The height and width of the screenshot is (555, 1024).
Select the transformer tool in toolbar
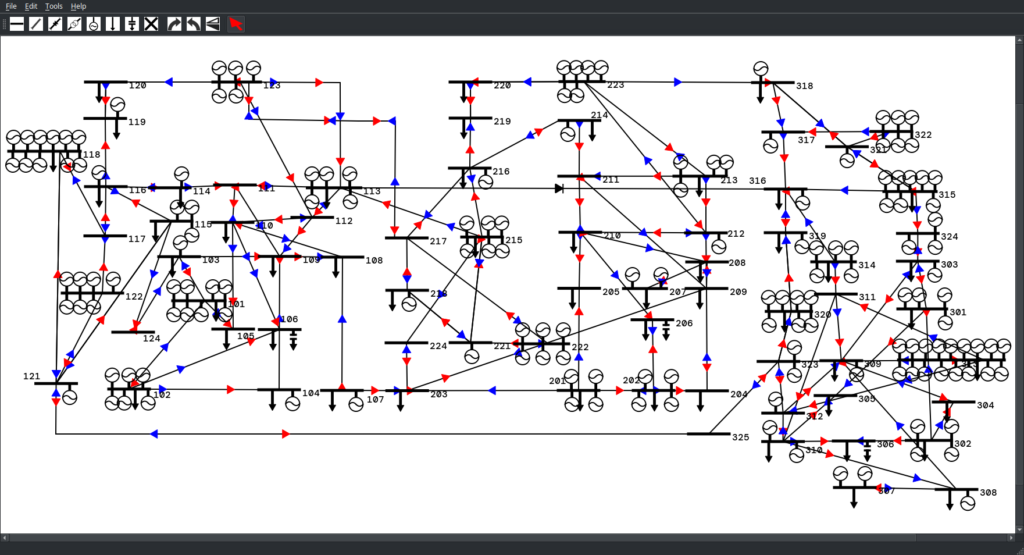[74, 24]
